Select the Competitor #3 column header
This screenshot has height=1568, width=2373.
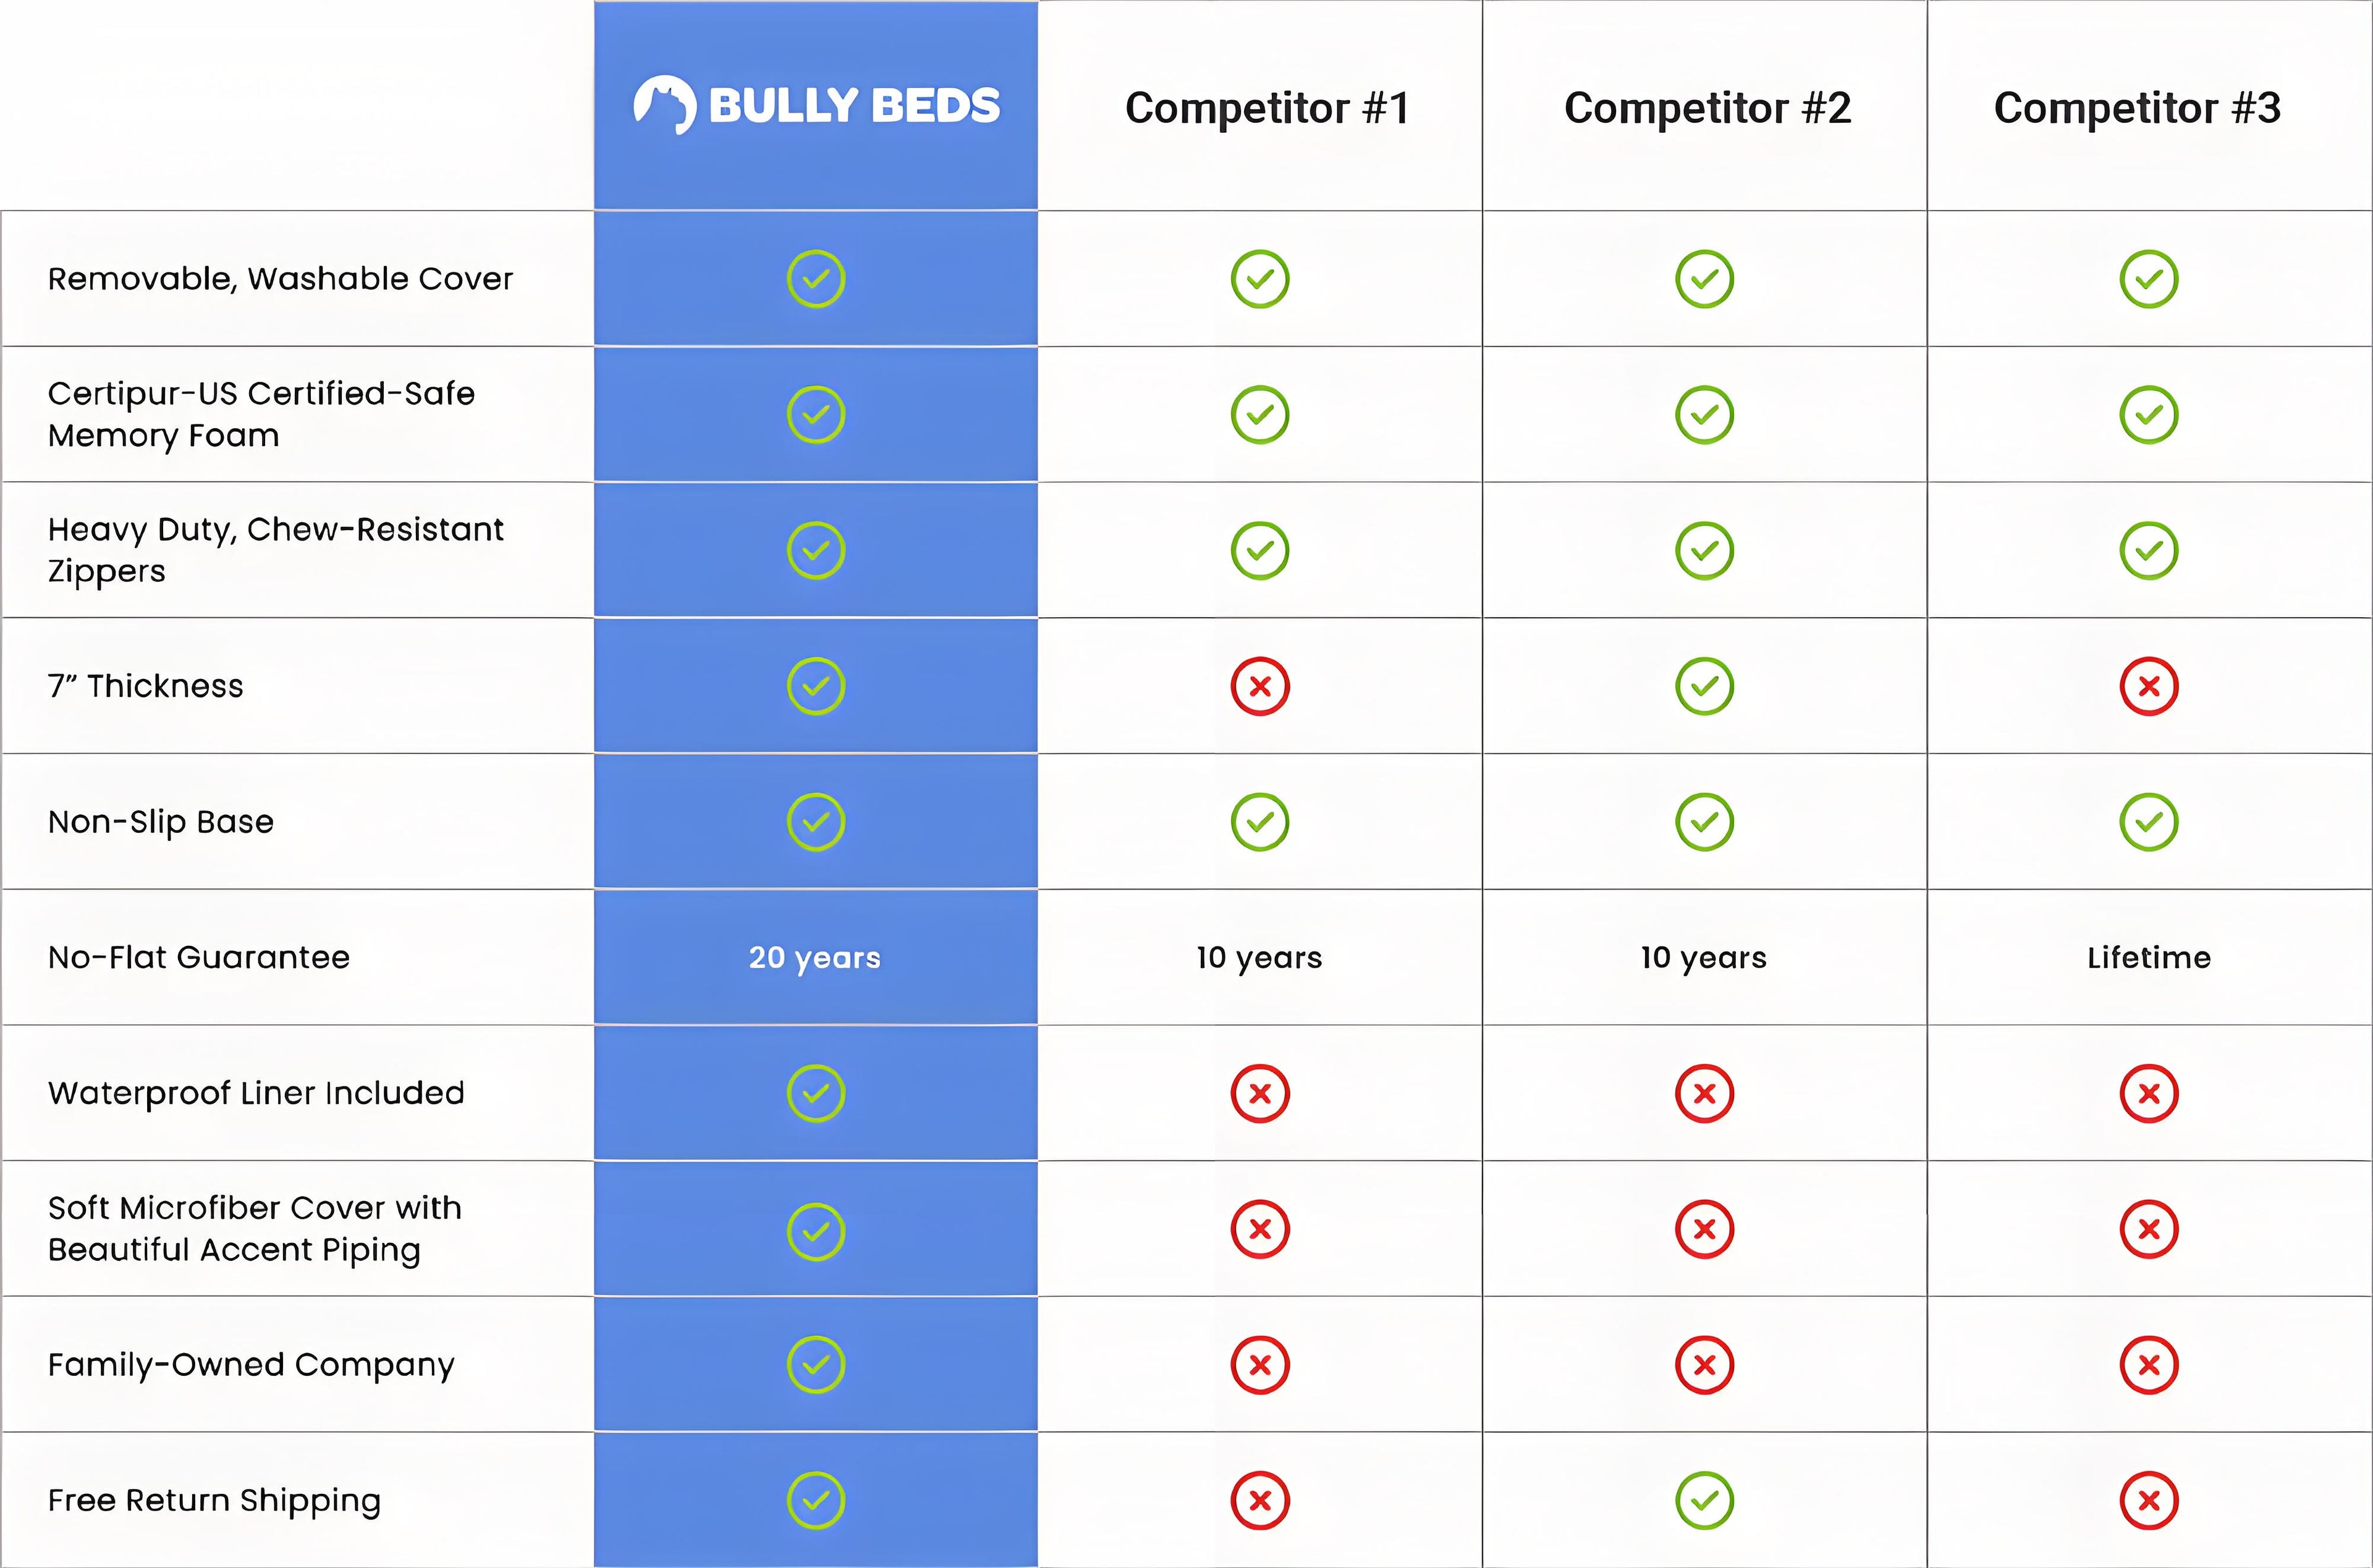coord(2137,108)
